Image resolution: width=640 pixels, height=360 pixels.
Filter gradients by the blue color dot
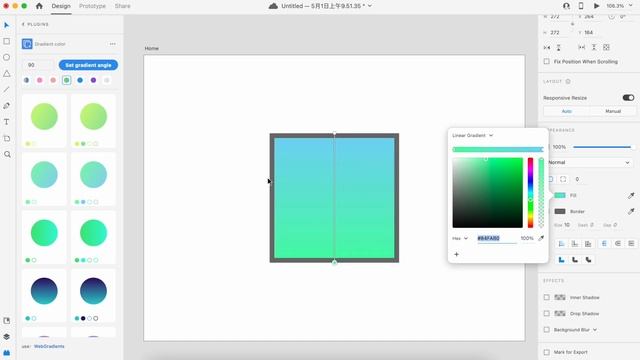(80, 80)
